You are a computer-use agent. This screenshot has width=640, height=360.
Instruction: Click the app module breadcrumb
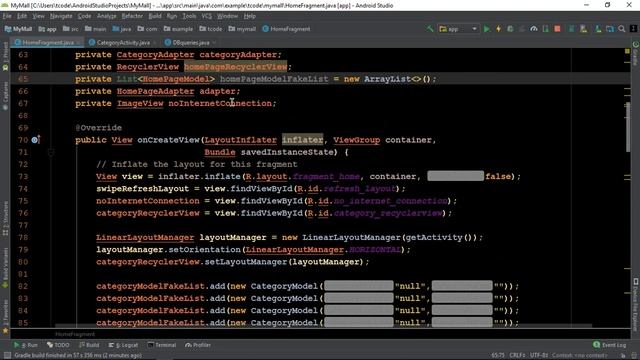47,29
